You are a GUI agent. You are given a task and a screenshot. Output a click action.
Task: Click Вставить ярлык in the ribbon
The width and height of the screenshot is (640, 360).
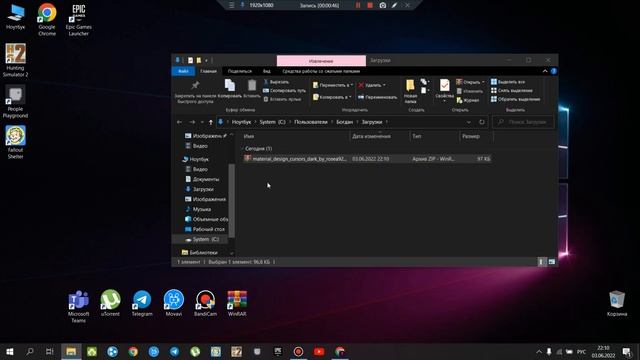coord(282,99)
